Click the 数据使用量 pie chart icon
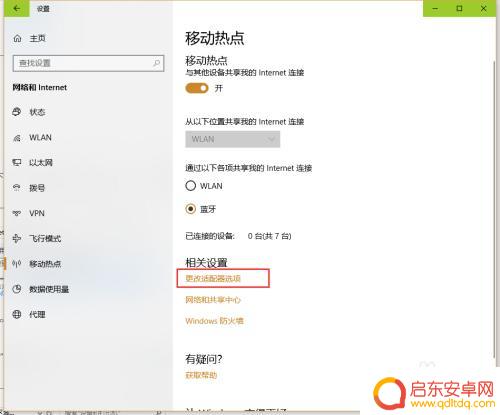Viewport: 500px width, 415px height. tap(17, 289)
